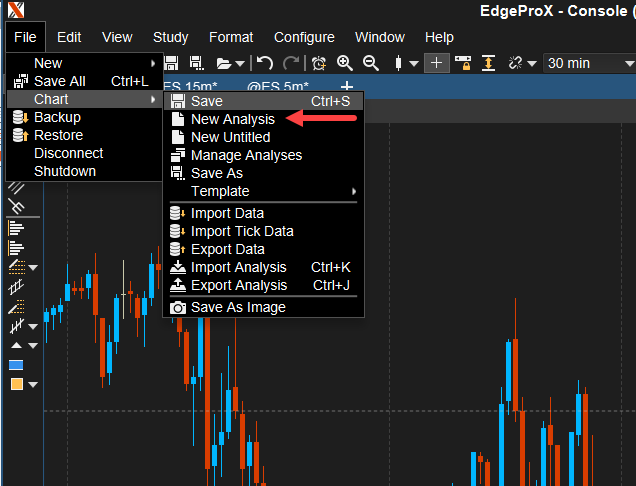
Task: Click the zoom out magnifier icon
Action: (370, 63)
